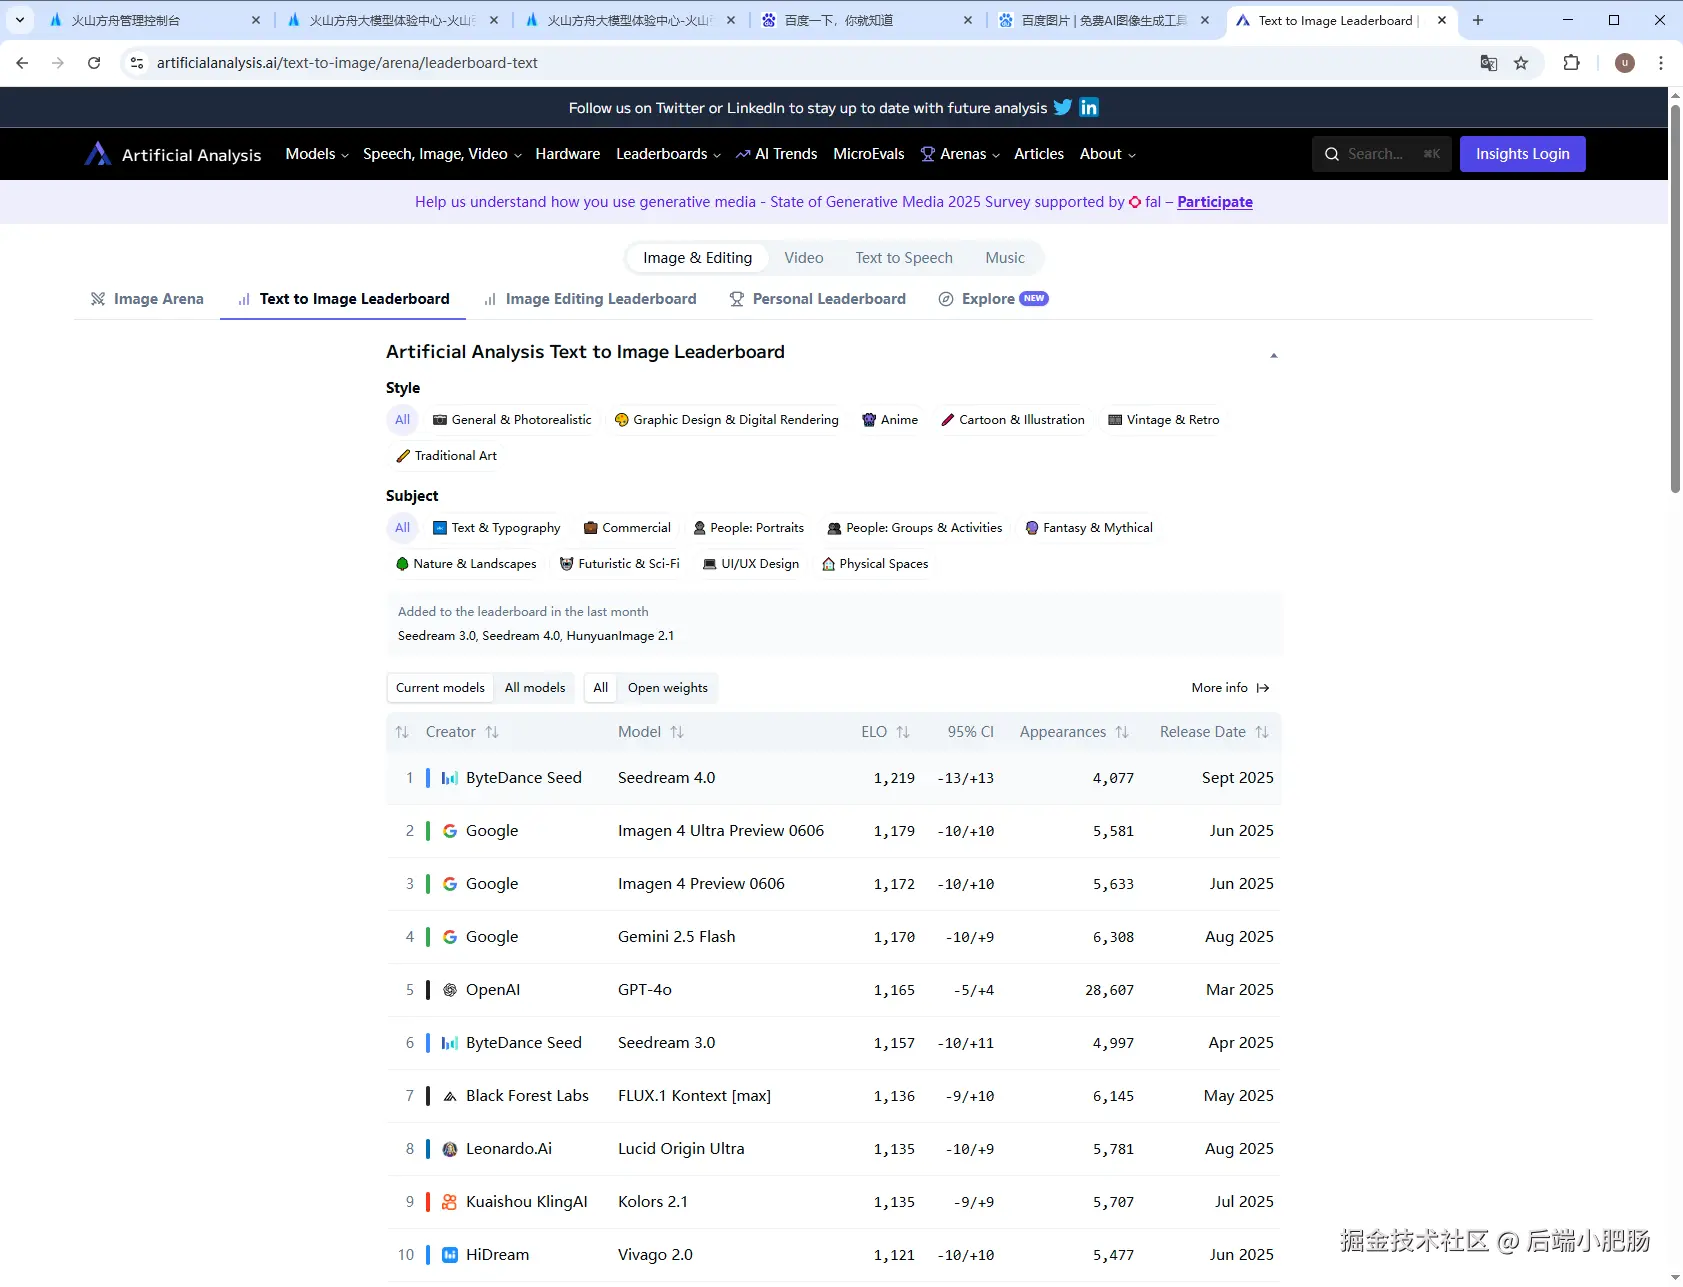Click the Search input field
The height and width of the screenshot is (1287, 1683).
[x=1382, y=154]
